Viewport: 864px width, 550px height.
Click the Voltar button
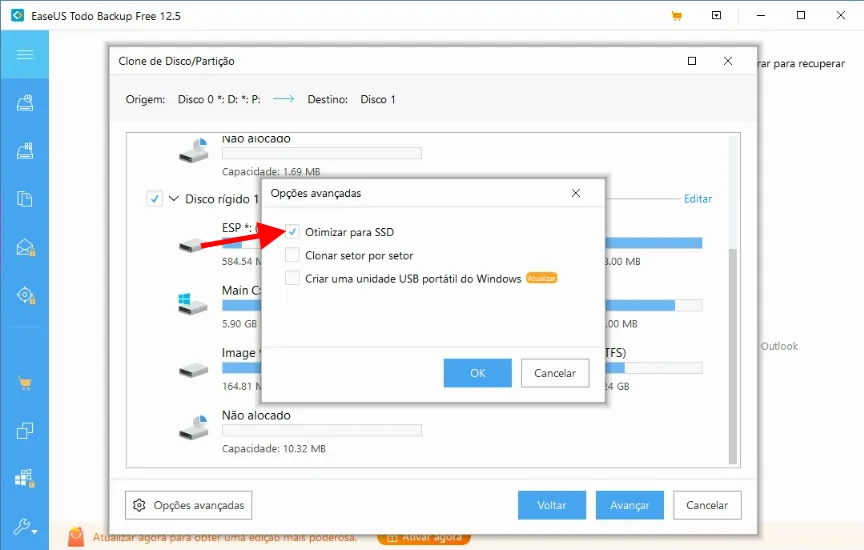click(x=552, y=505)
